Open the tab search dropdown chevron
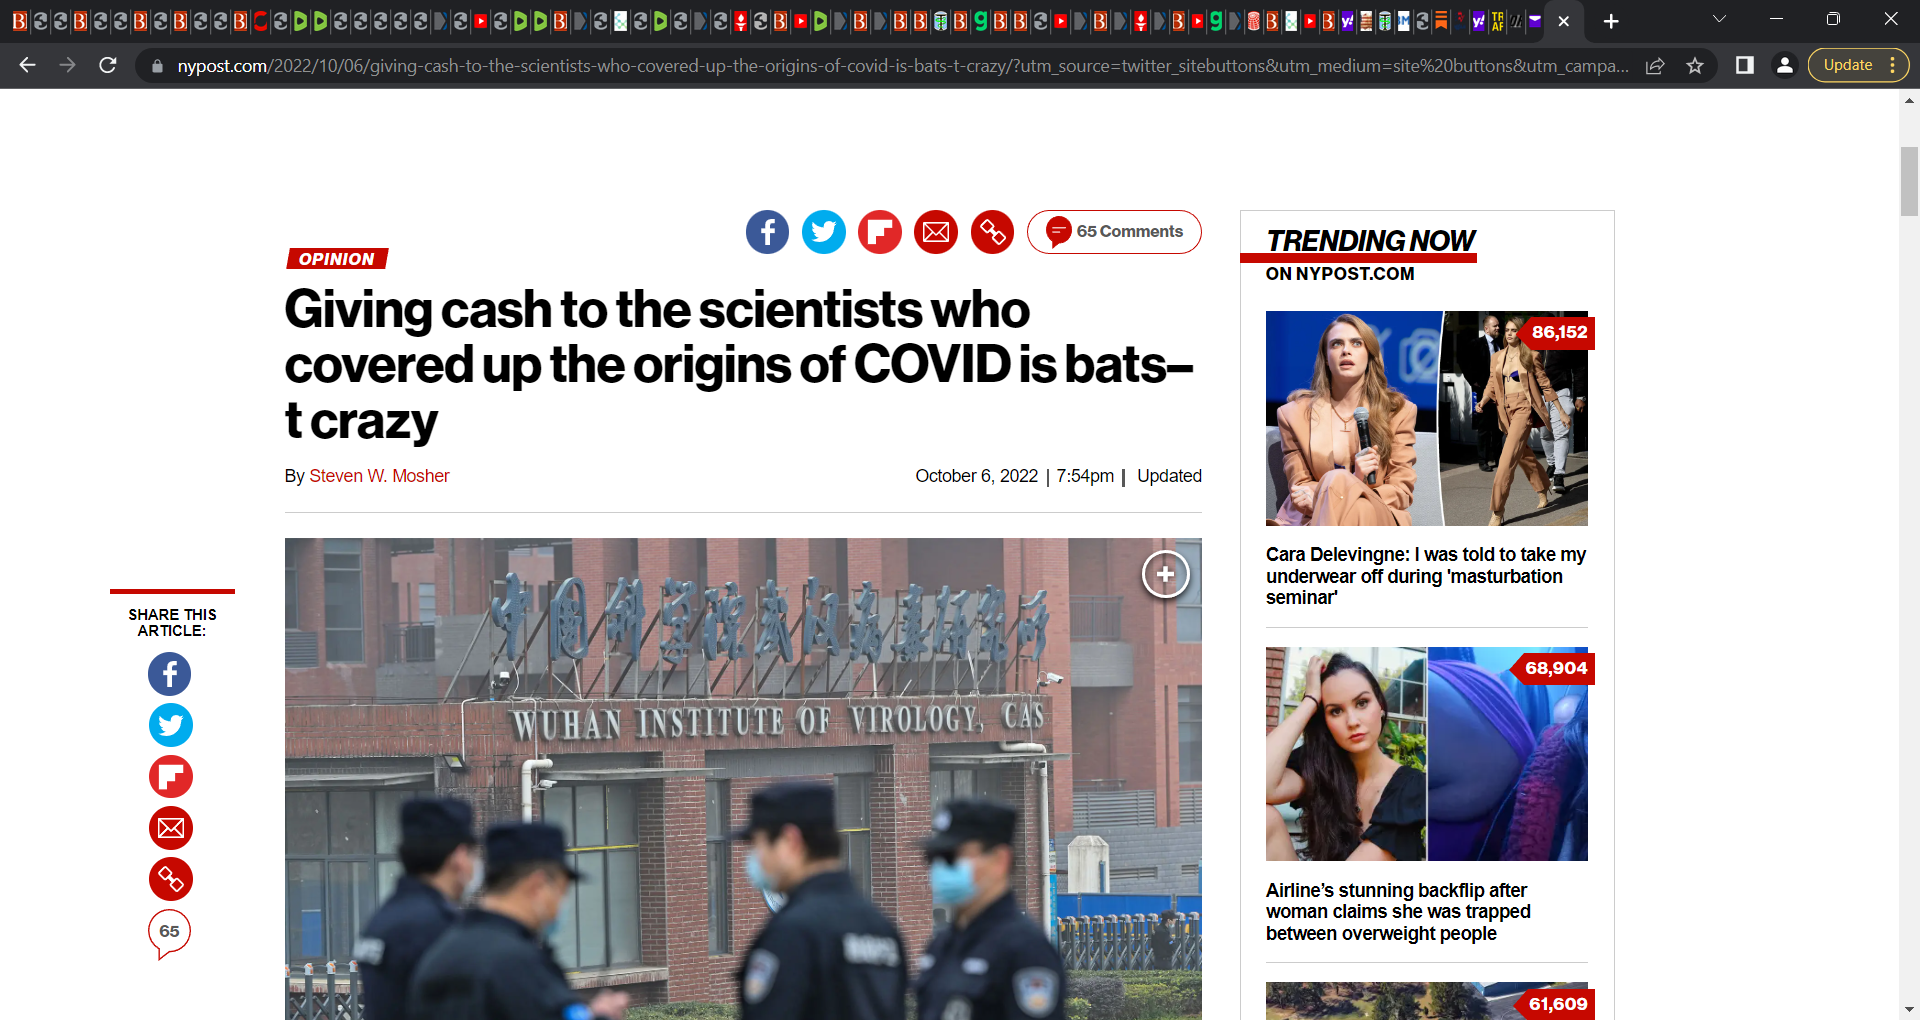Viewport: 1920px width, 1020px height. 1720,20
